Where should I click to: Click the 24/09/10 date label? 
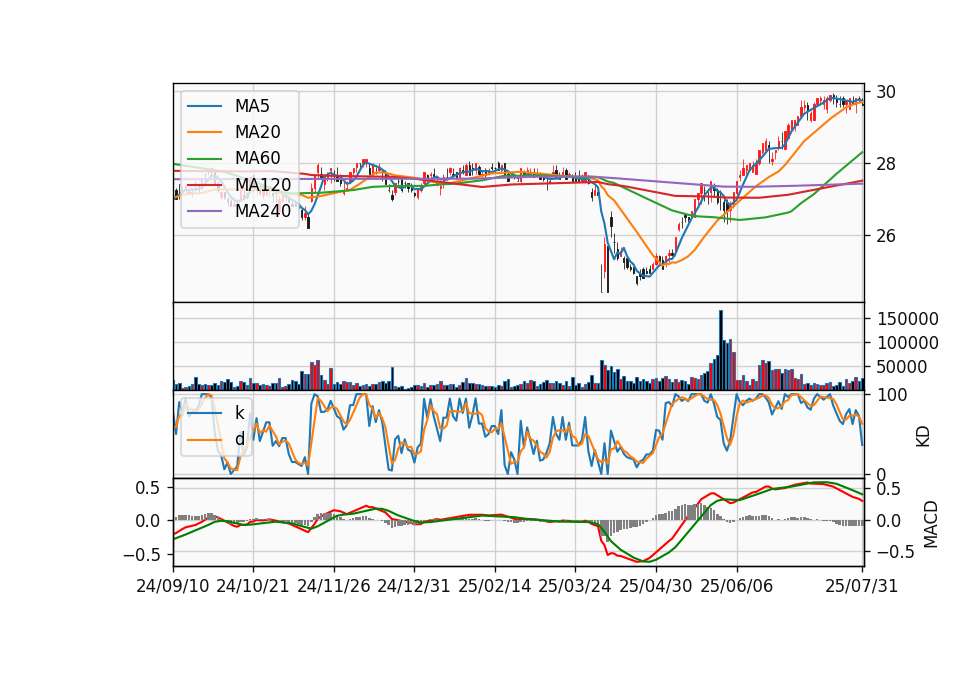(x=173, y=586)
